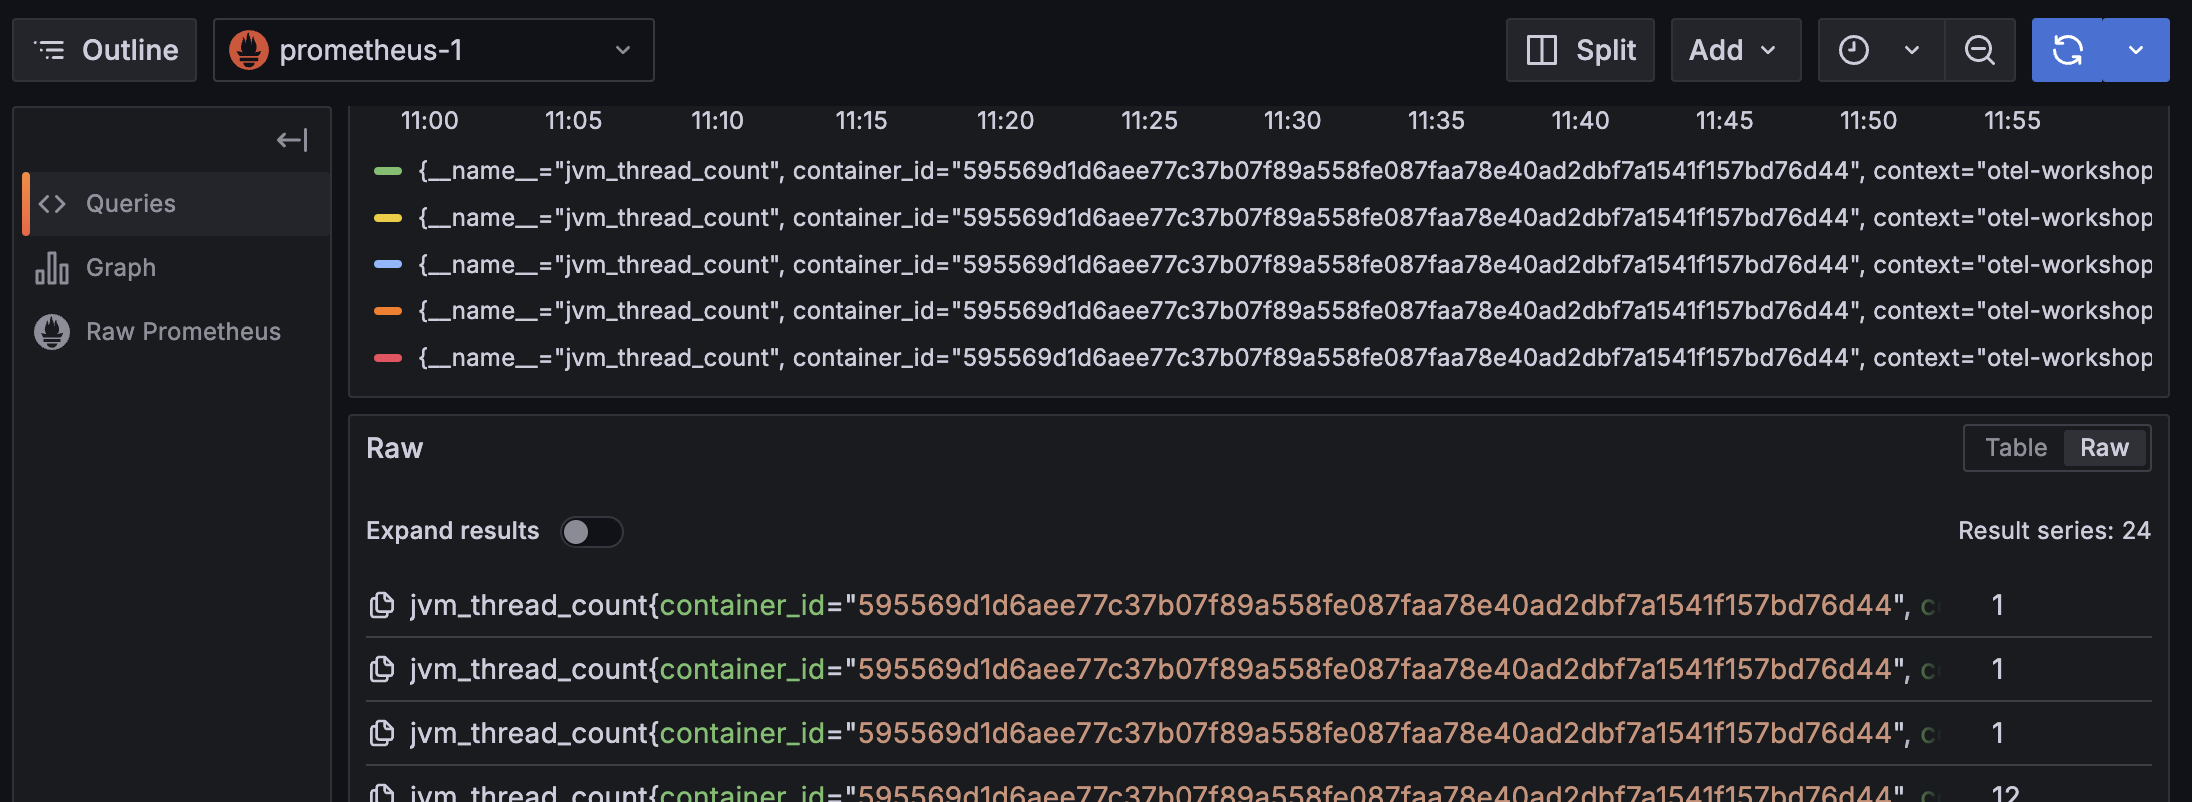
Task: Open the prometheus-1 data source dropdown
Action: tap(433, 50)
